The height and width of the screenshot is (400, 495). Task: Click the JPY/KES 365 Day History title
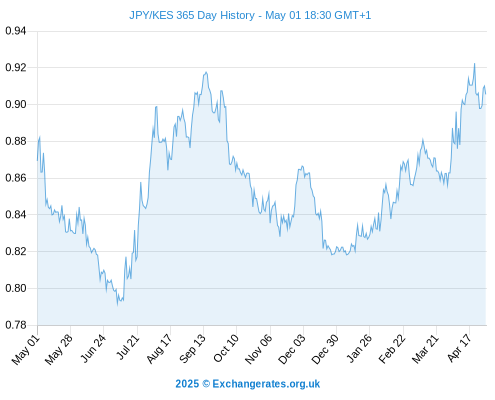[x=250, y=15]
